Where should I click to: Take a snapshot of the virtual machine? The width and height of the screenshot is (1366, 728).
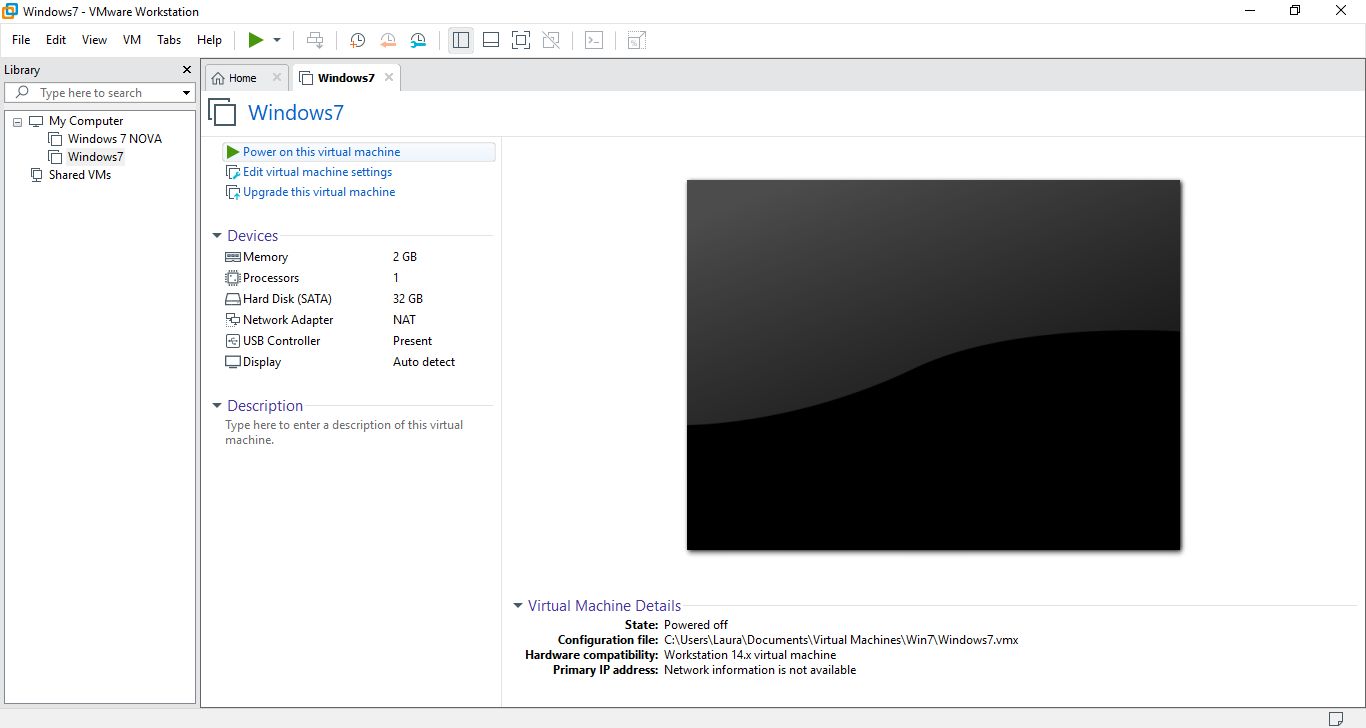click(357, 40)
